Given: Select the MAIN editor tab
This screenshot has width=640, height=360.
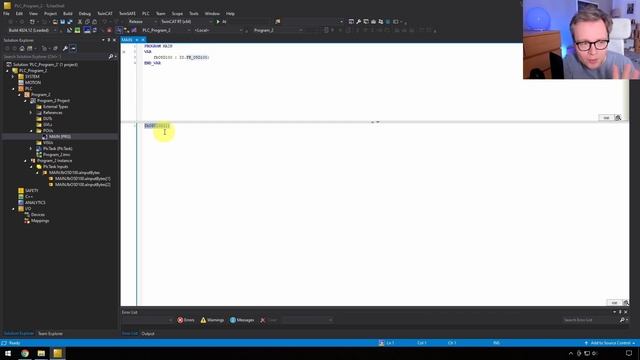Looking at the screenshot, I should click(127, 40).
